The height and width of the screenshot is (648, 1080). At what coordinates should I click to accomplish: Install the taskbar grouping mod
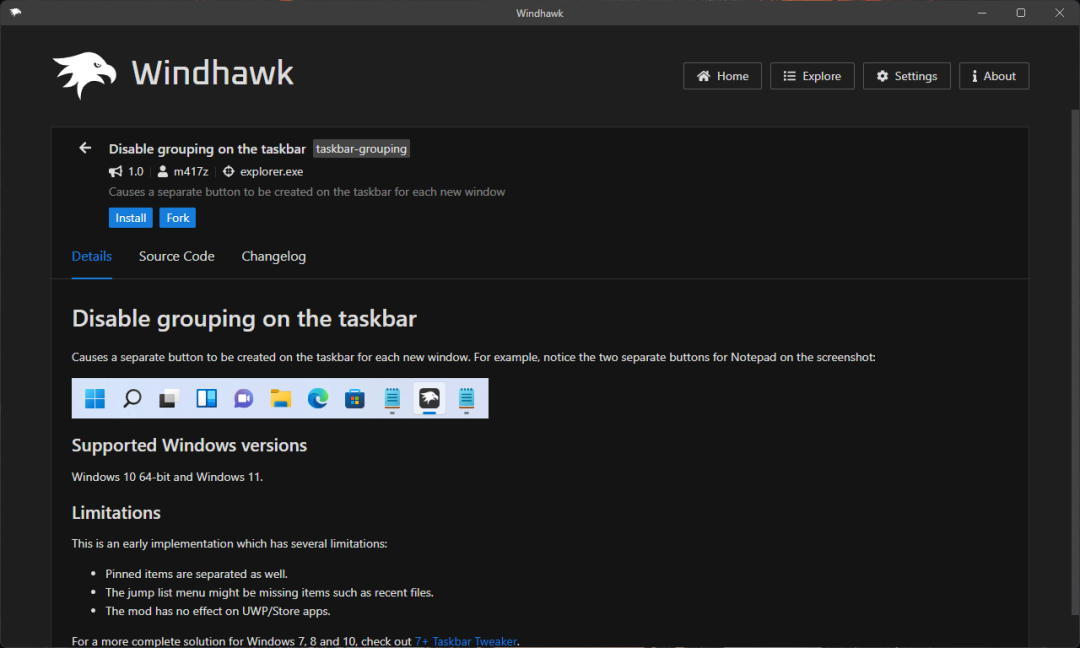tap(130, 218)
